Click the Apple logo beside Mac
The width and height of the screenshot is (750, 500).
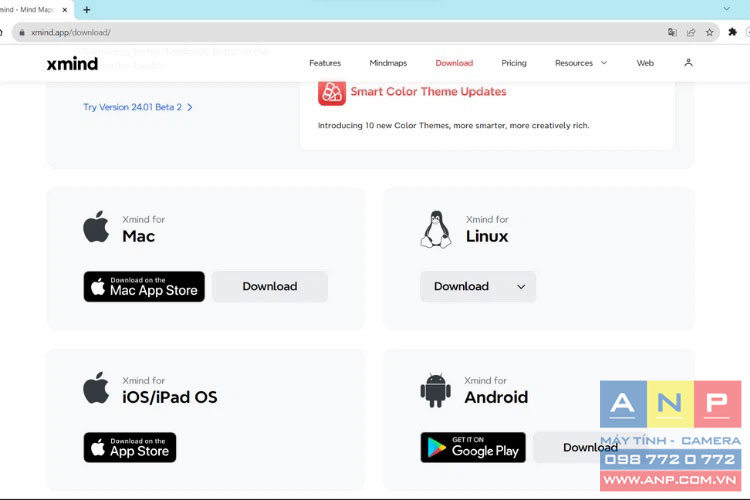click(96, 227)
